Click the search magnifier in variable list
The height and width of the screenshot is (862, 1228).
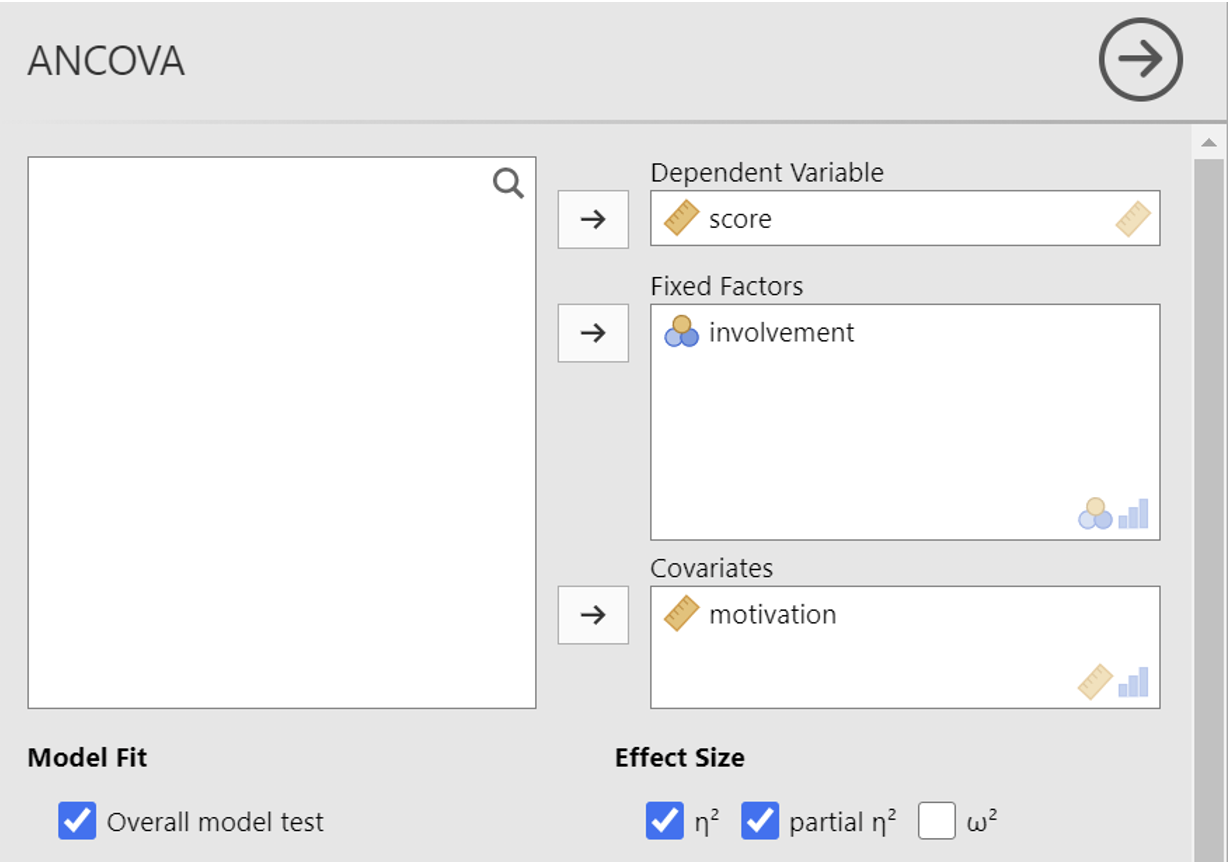pos(508,183)
